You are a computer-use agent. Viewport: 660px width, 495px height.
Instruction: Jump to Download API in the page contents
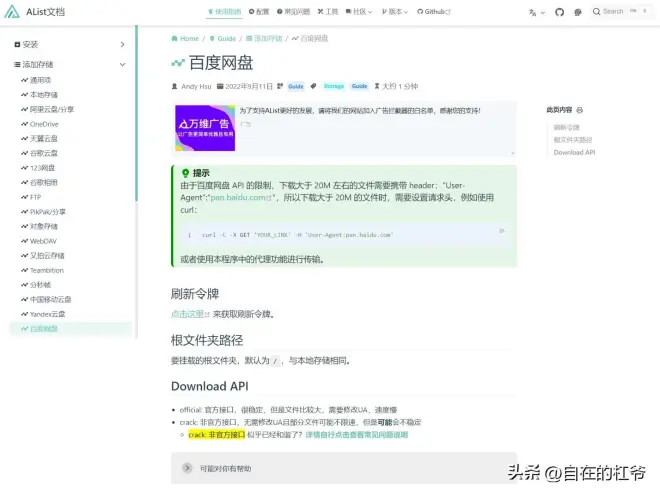click(575, 152)
